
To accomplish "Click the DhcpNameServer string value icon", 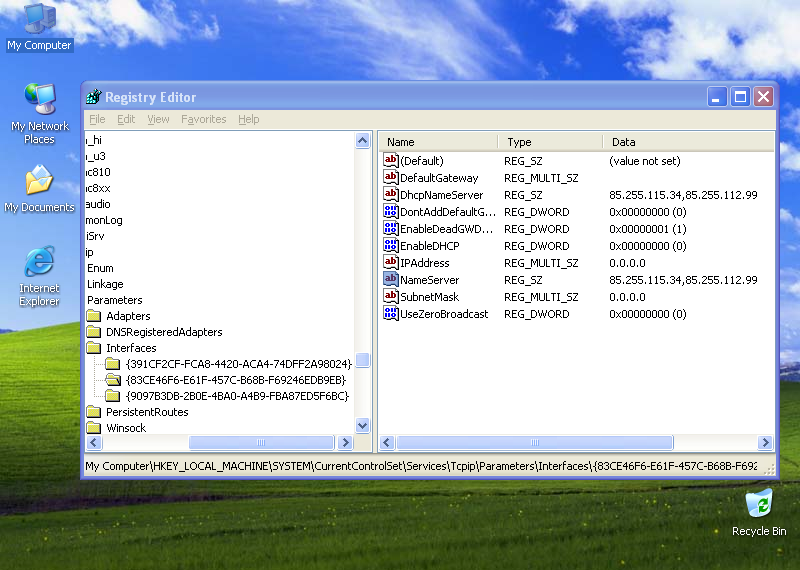I will (x=391, y=195).
